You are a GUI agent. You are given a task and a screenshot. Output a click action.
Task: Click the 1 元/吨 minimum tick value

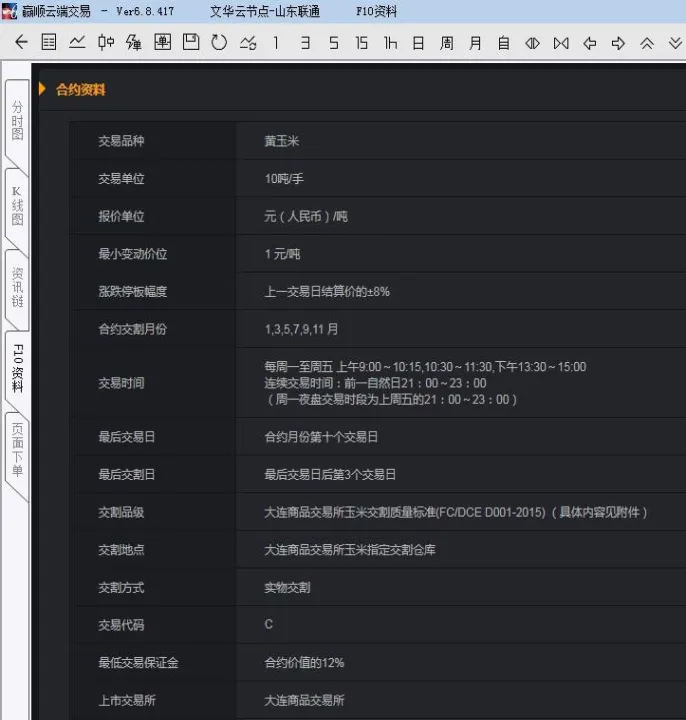(282, 254)
